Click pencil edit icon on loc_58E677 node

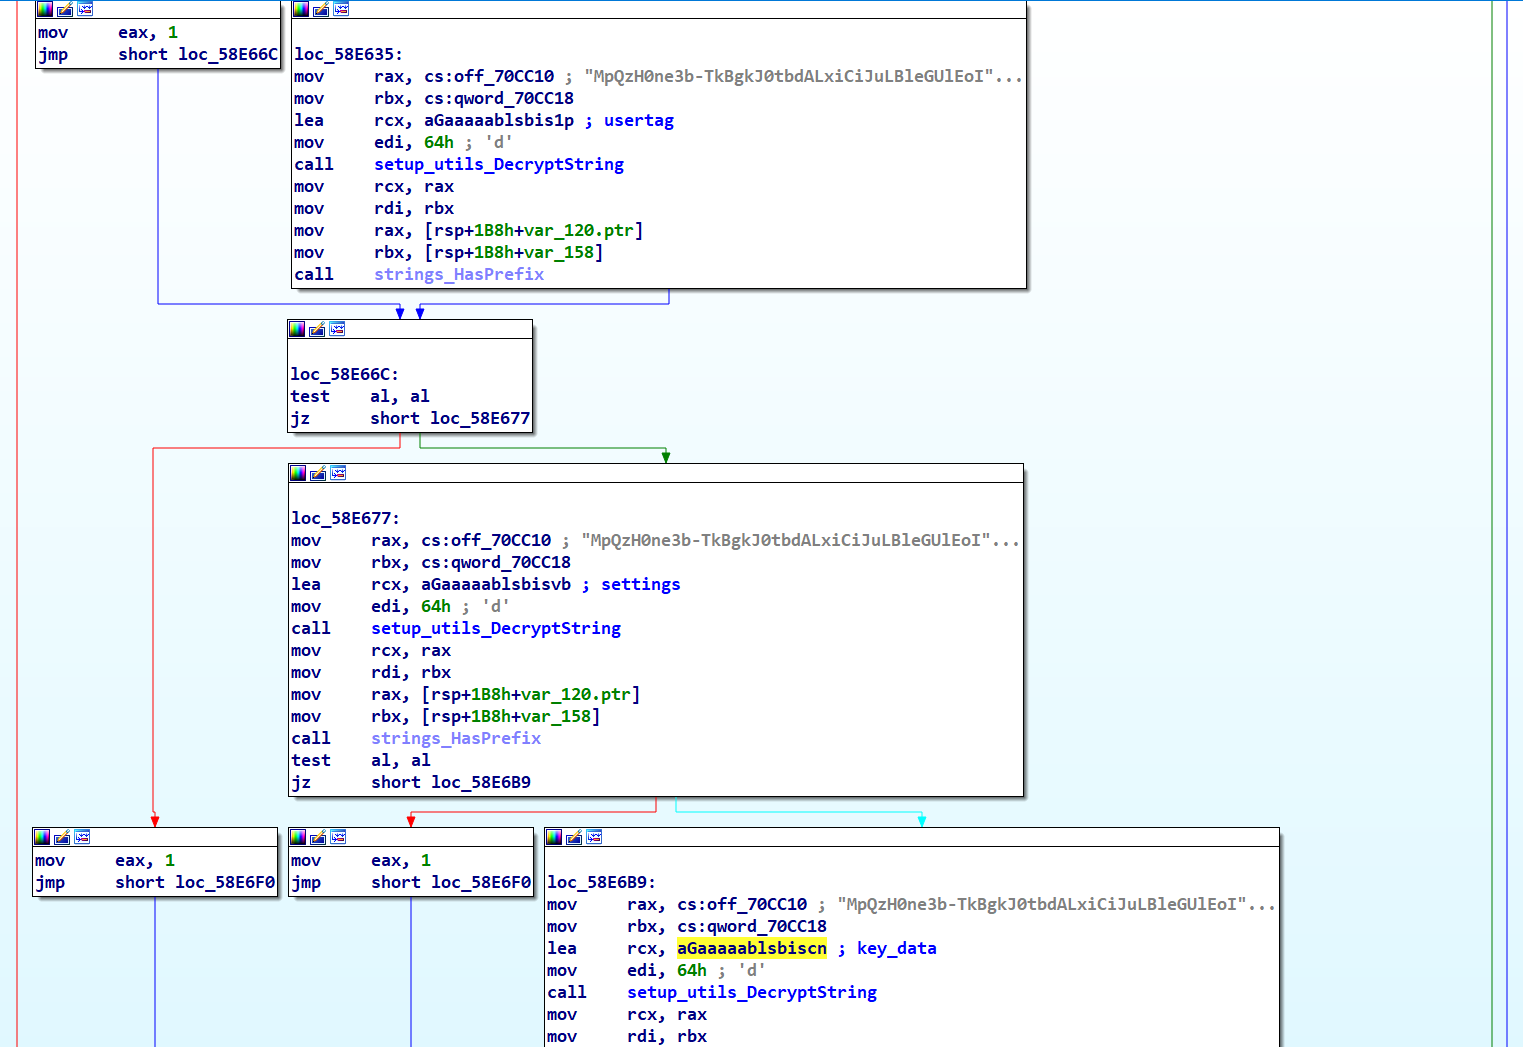pyautogui.click(x=318, y=473)
